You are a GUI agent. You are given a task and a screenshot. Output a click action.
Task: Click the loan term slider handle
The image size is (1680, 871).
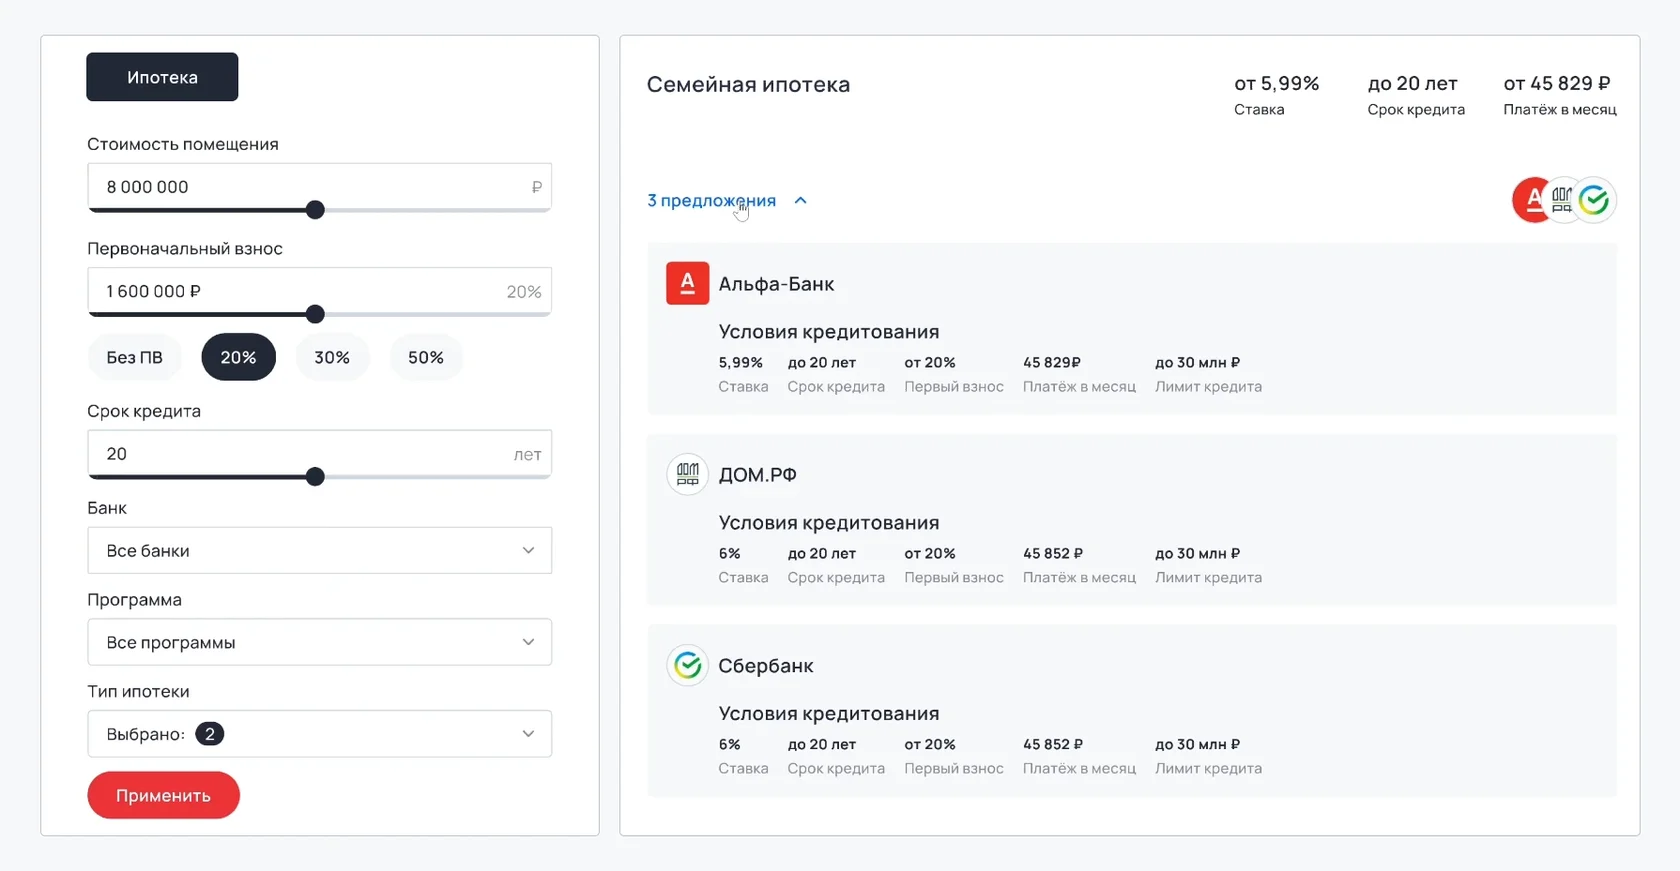pos(315,477)
